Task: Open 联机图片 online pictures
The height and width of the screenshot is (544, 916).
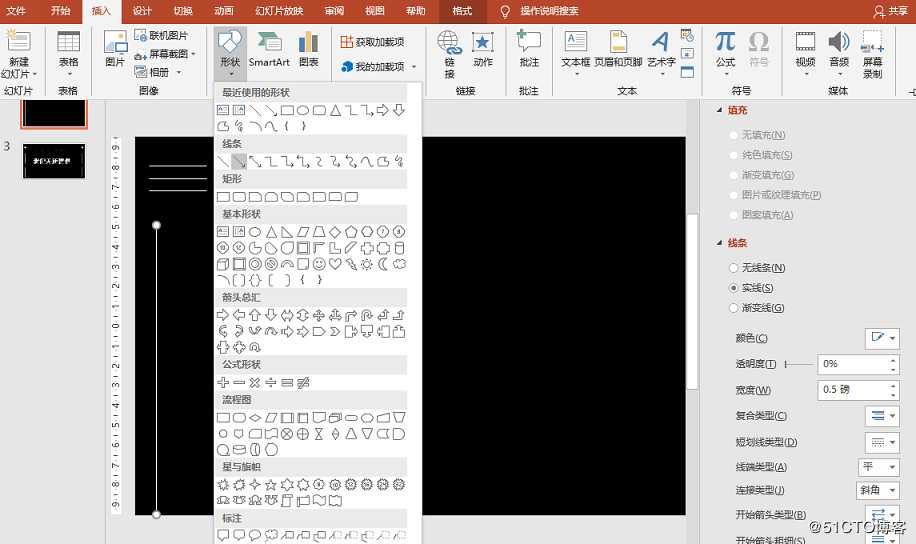Action: point(161,36)
